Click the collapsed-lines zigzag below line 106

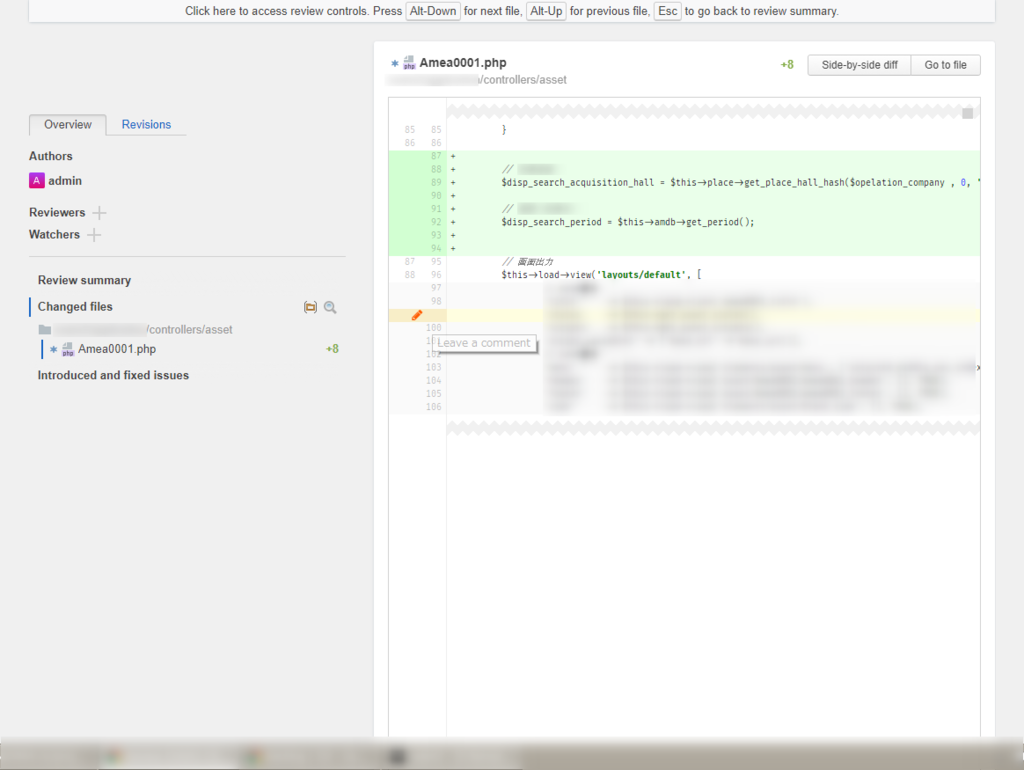coord(713,428)
